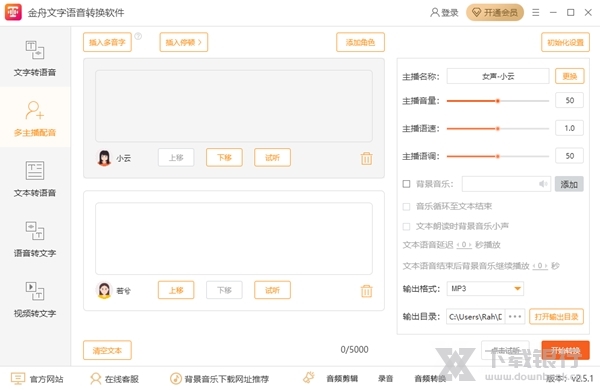Click 试听 for the second role

(x=272, y=290)
